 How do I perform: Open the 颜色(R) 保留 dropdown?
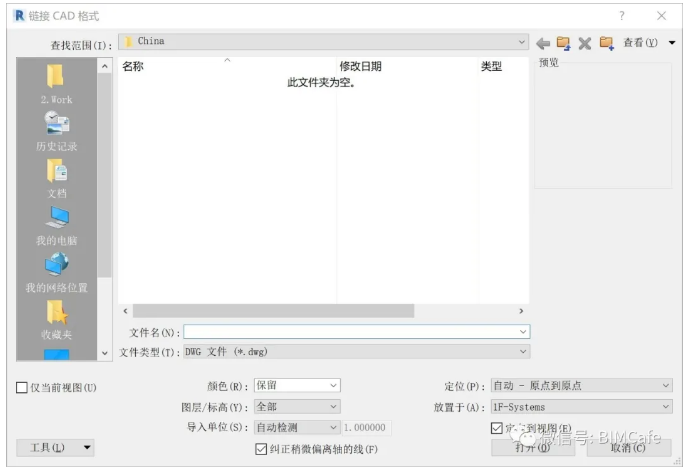(x=297, y=386)
